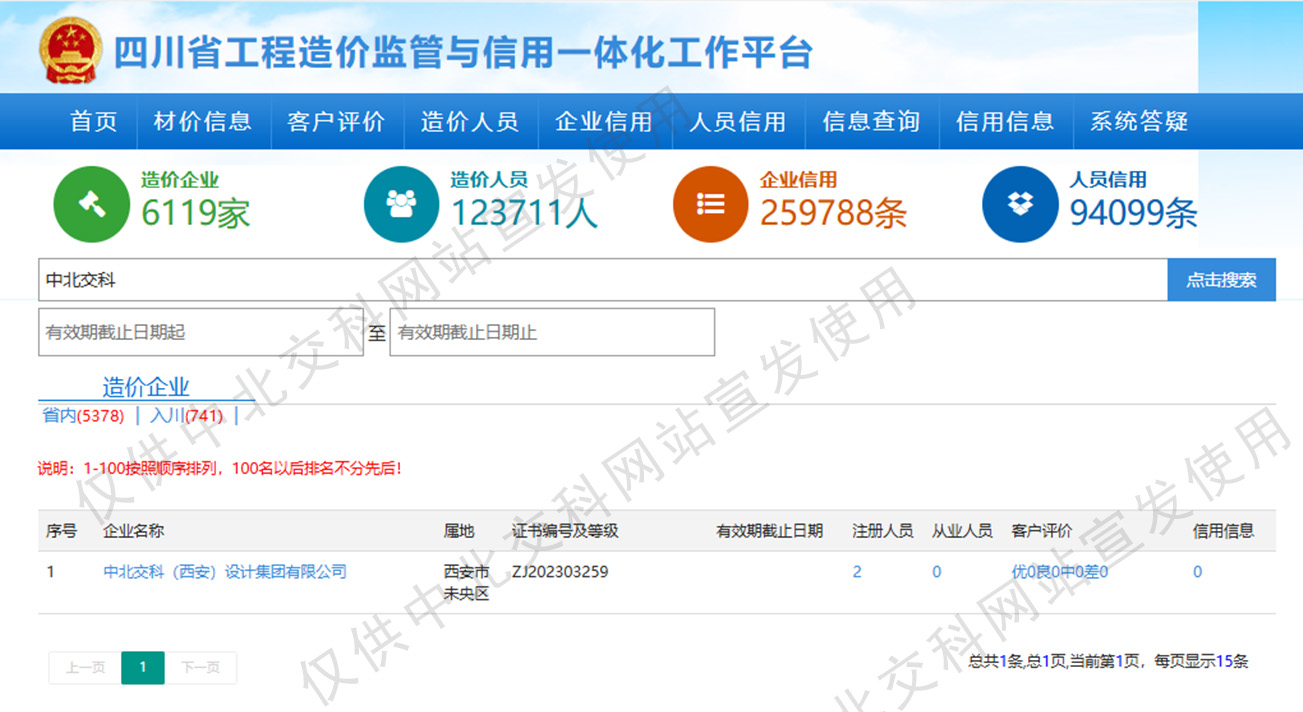Open the 首页 menu item

click(x=94, y=122)
